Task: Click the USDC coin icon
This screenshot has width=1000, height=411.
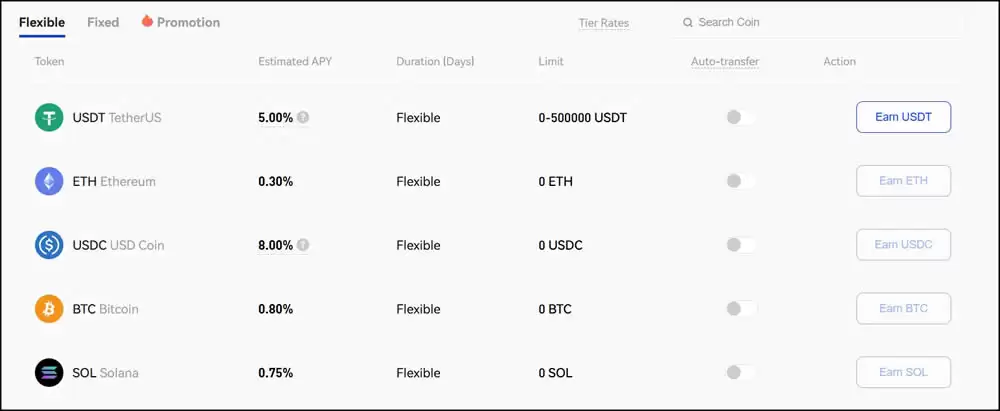Action: pyautogui.click(x=49, y=245)
